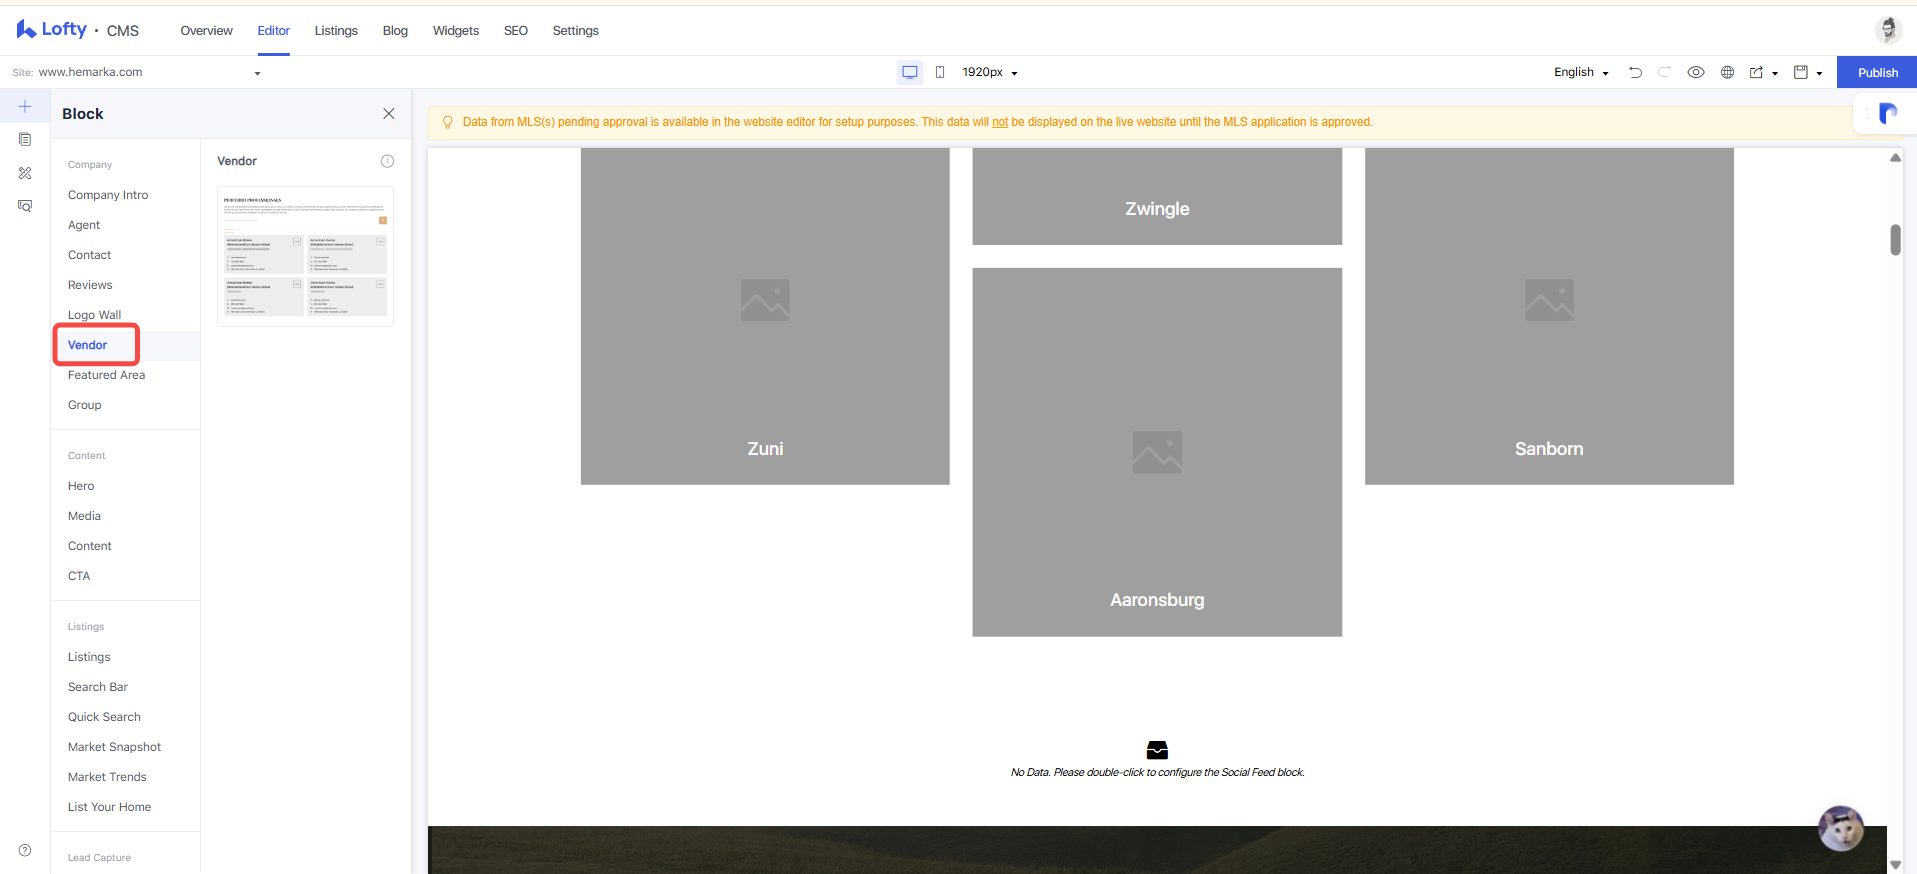Show Vendor block info icon
1917x874 pixels.
coord(387,161)
